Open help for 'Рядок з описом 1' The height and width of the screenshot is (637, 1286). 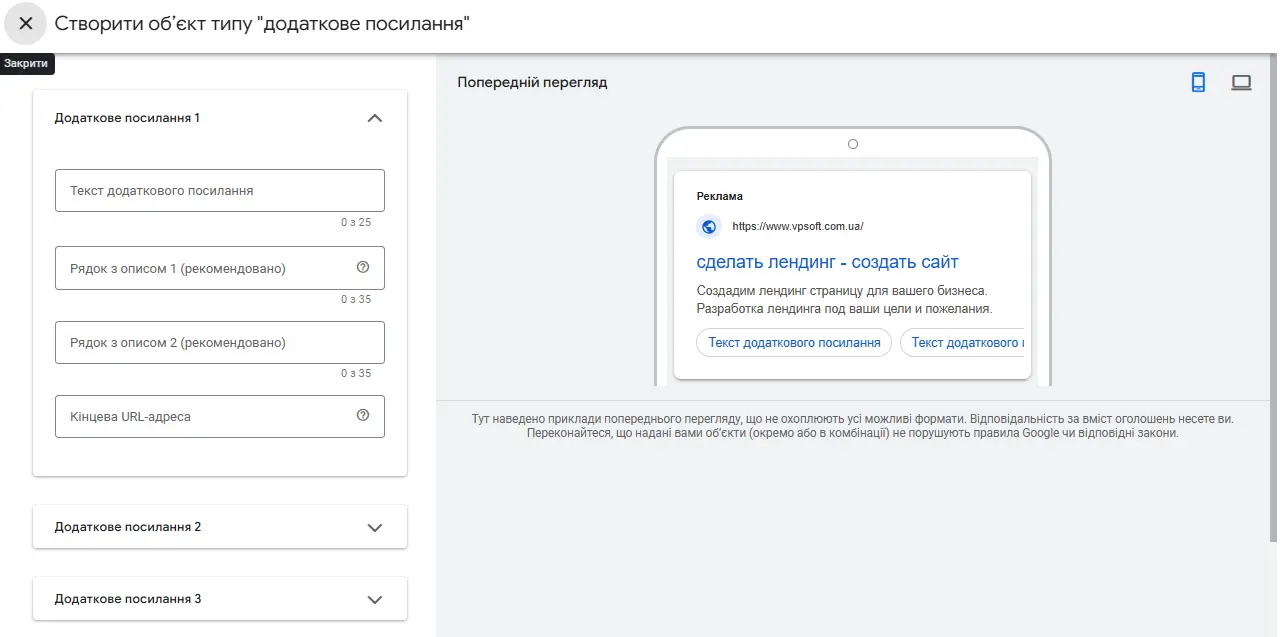pyautogui.click(x=363, y=267)
